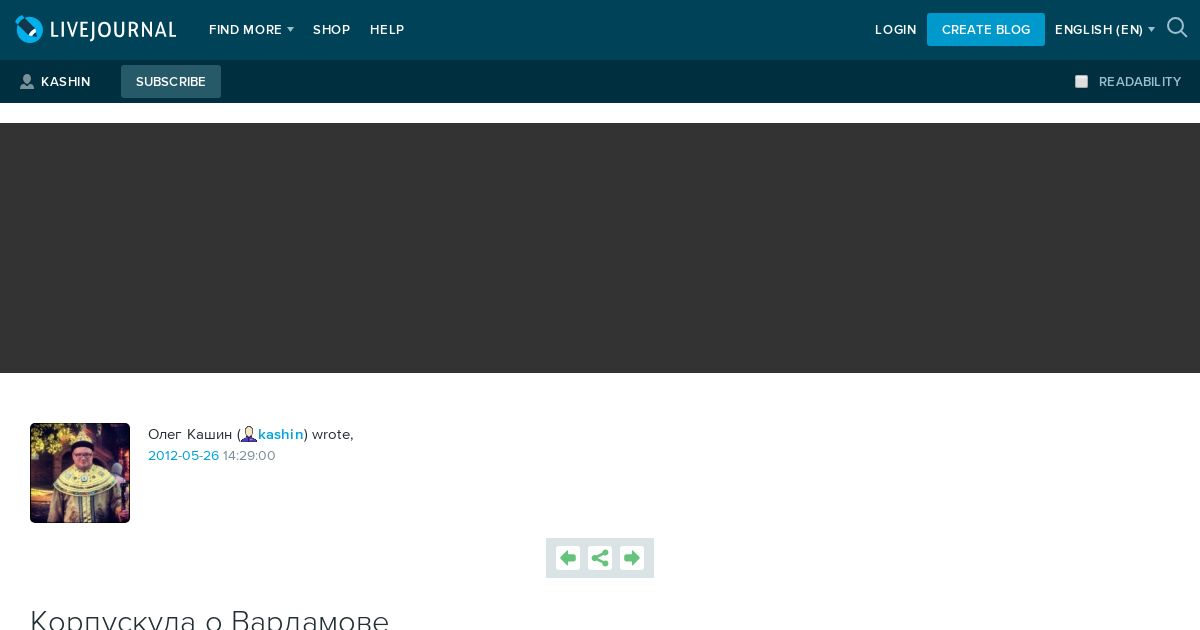
Task: Expand the Find More dropdown
Action: (251, 30)
